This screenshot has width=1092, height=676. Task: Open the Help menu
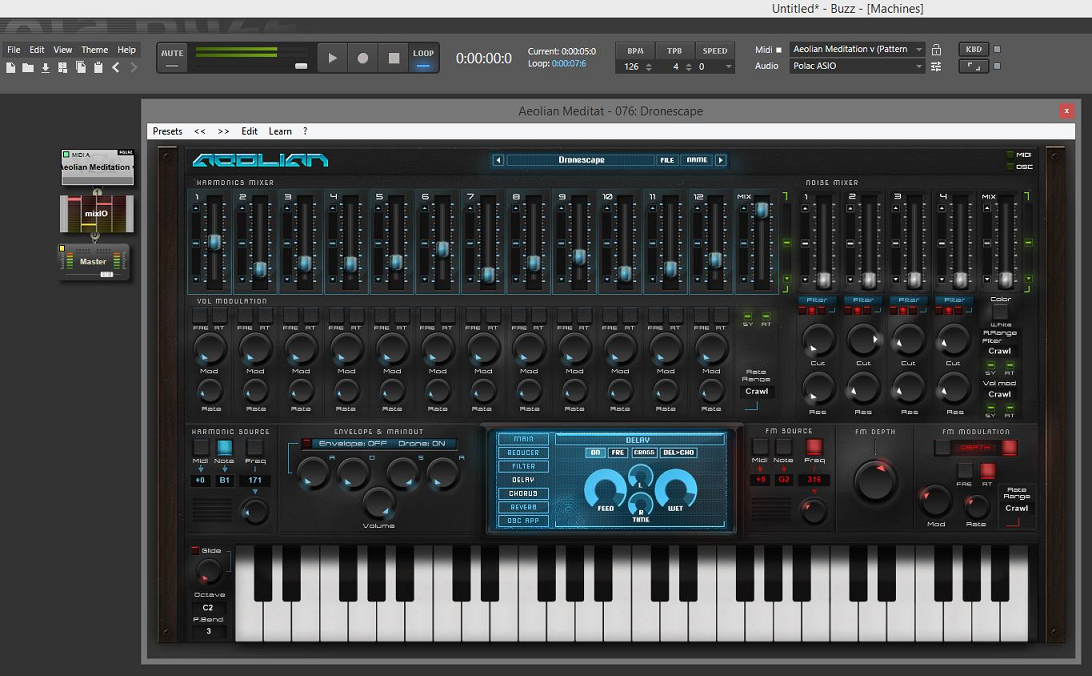pos(127,50)
